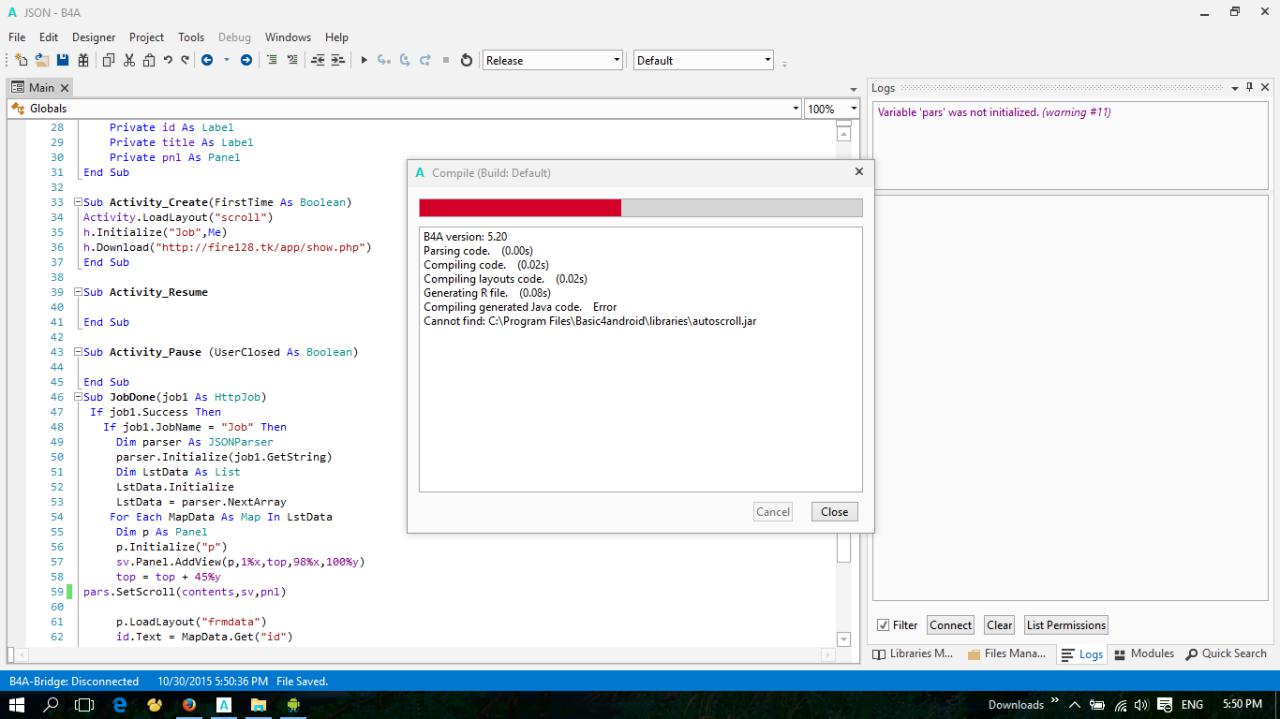Close the Compile dialog with Close button
This screenshot has height=719, width=1280.
click(834, 511)
